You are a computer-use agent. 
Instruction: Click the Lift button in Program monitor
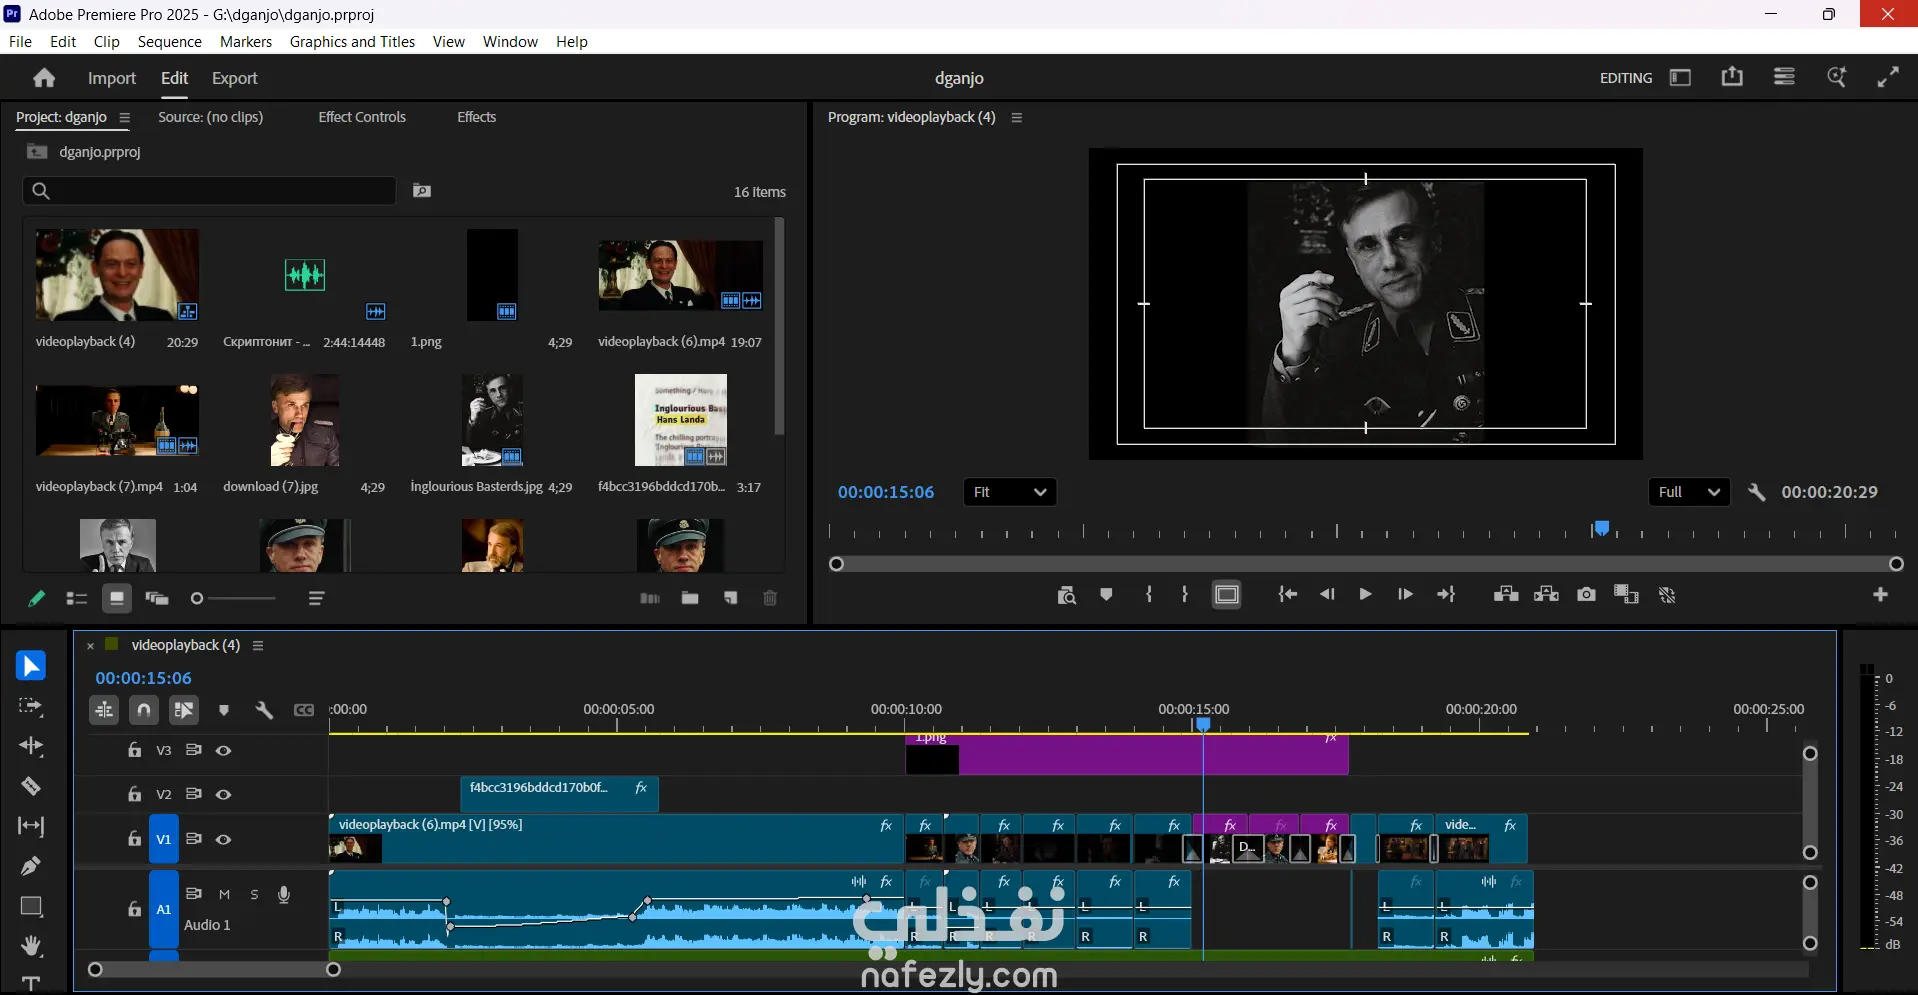point(1506,595)
